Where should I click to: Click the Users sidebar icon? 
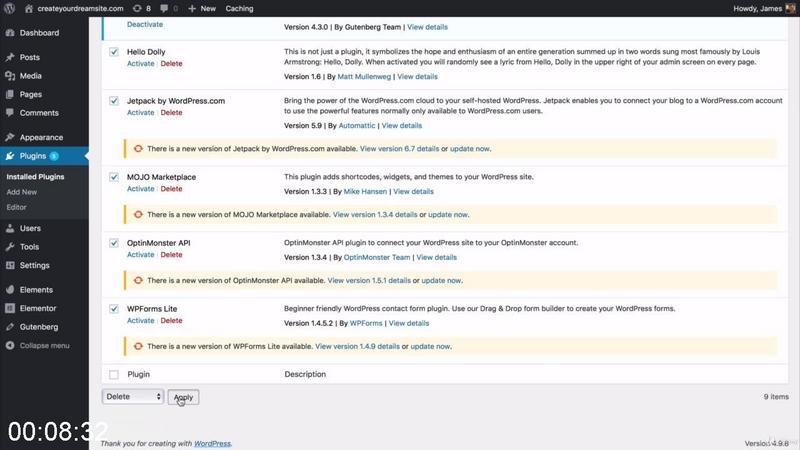pos(10,228)
